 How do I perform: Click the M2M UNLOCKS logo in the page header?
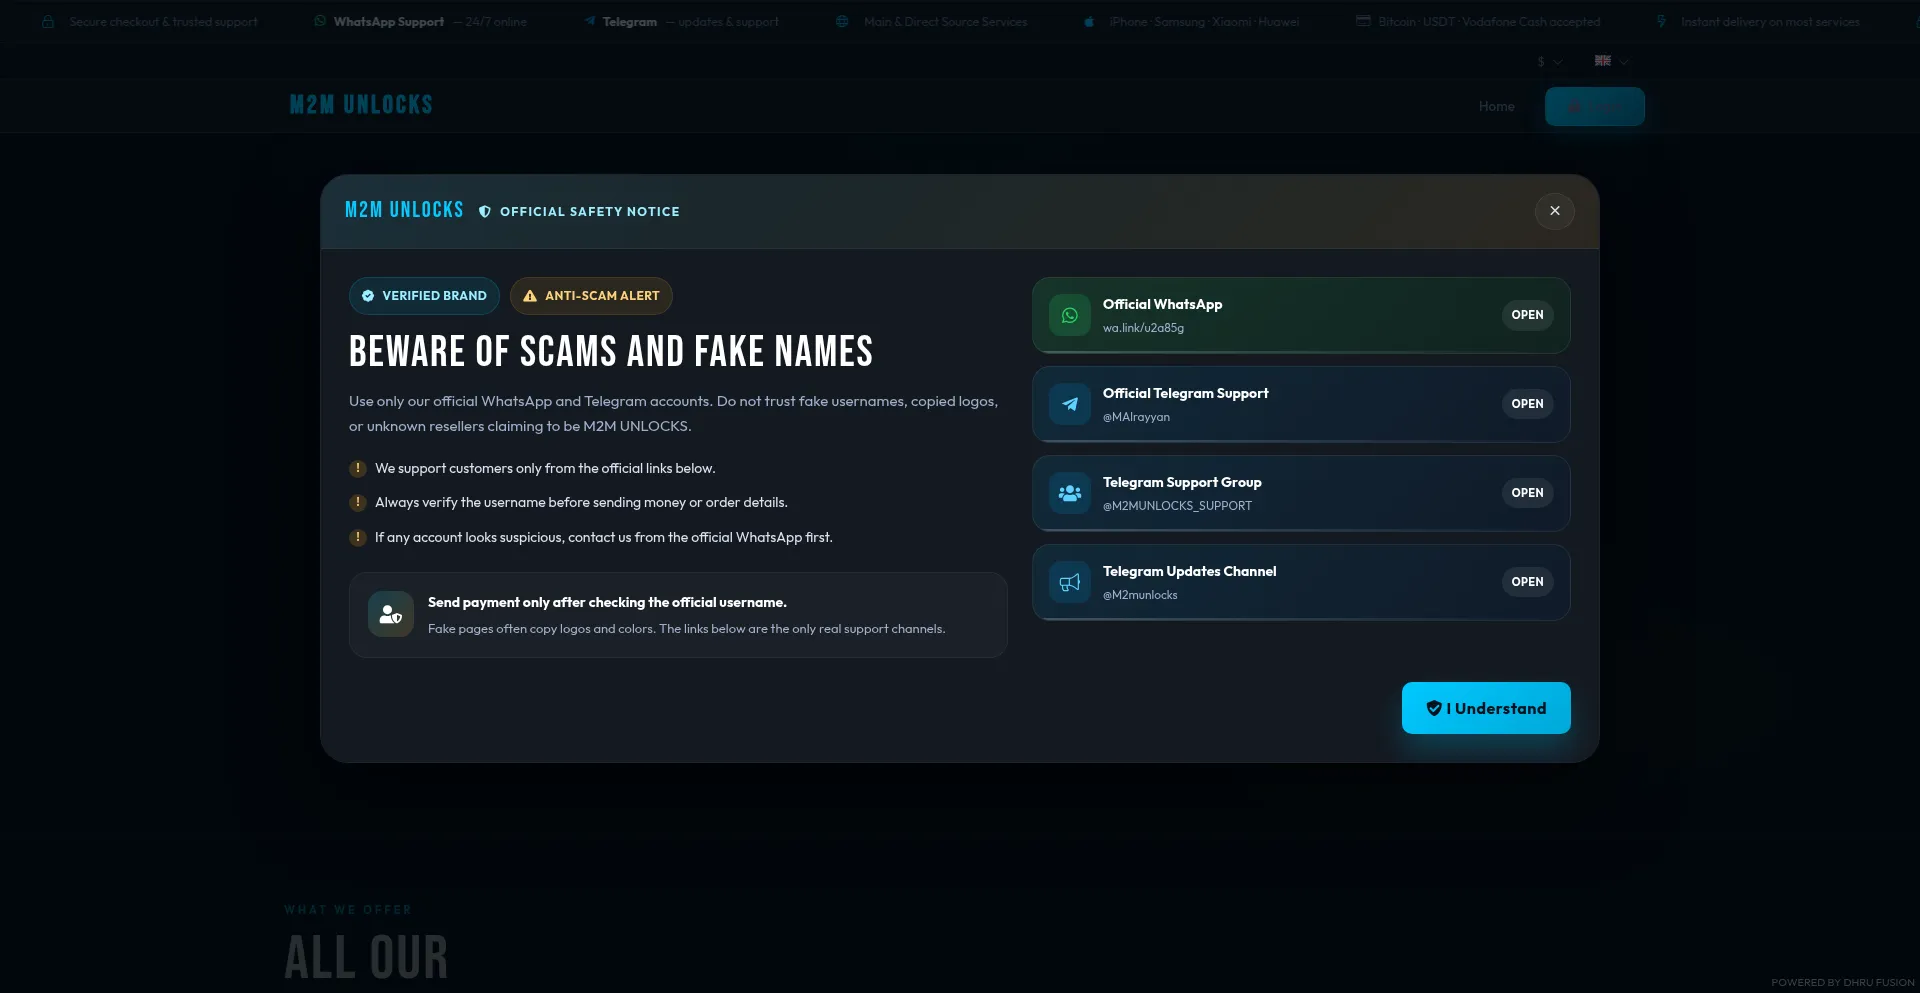coord(361,105)
